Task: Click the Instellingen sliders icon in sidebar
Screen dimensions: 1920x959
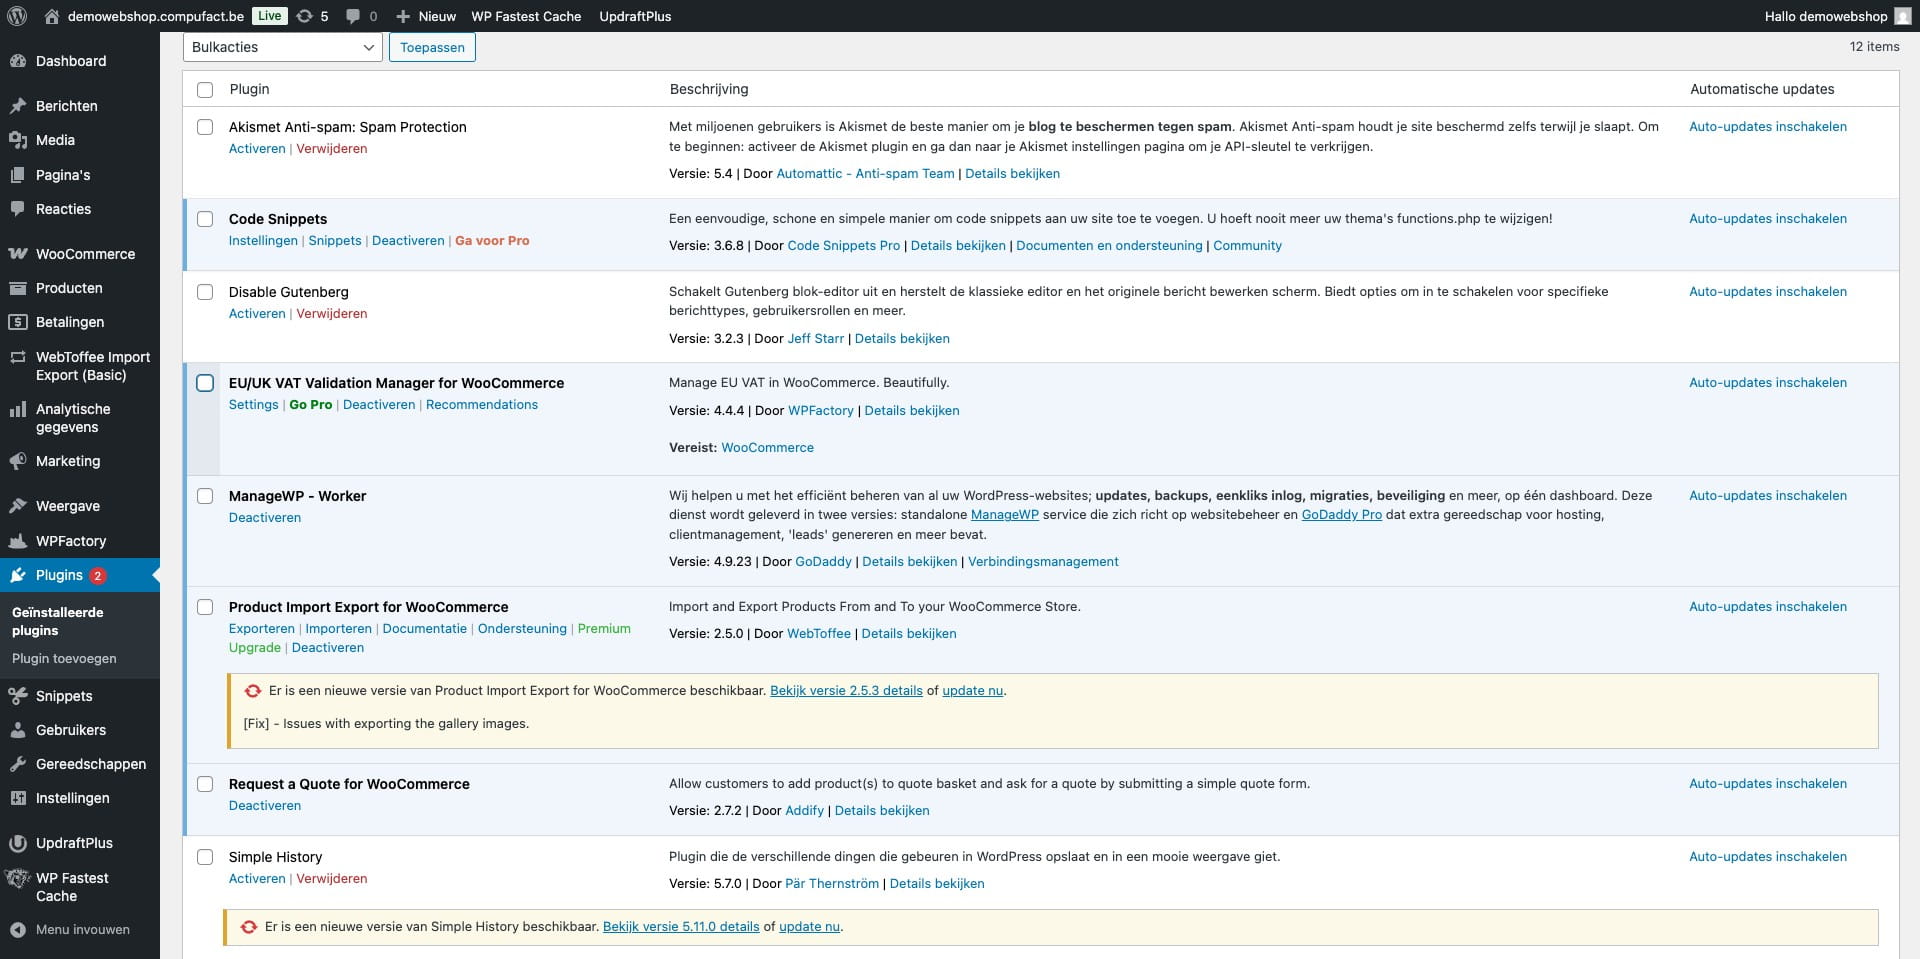Action: coord(18,798)
